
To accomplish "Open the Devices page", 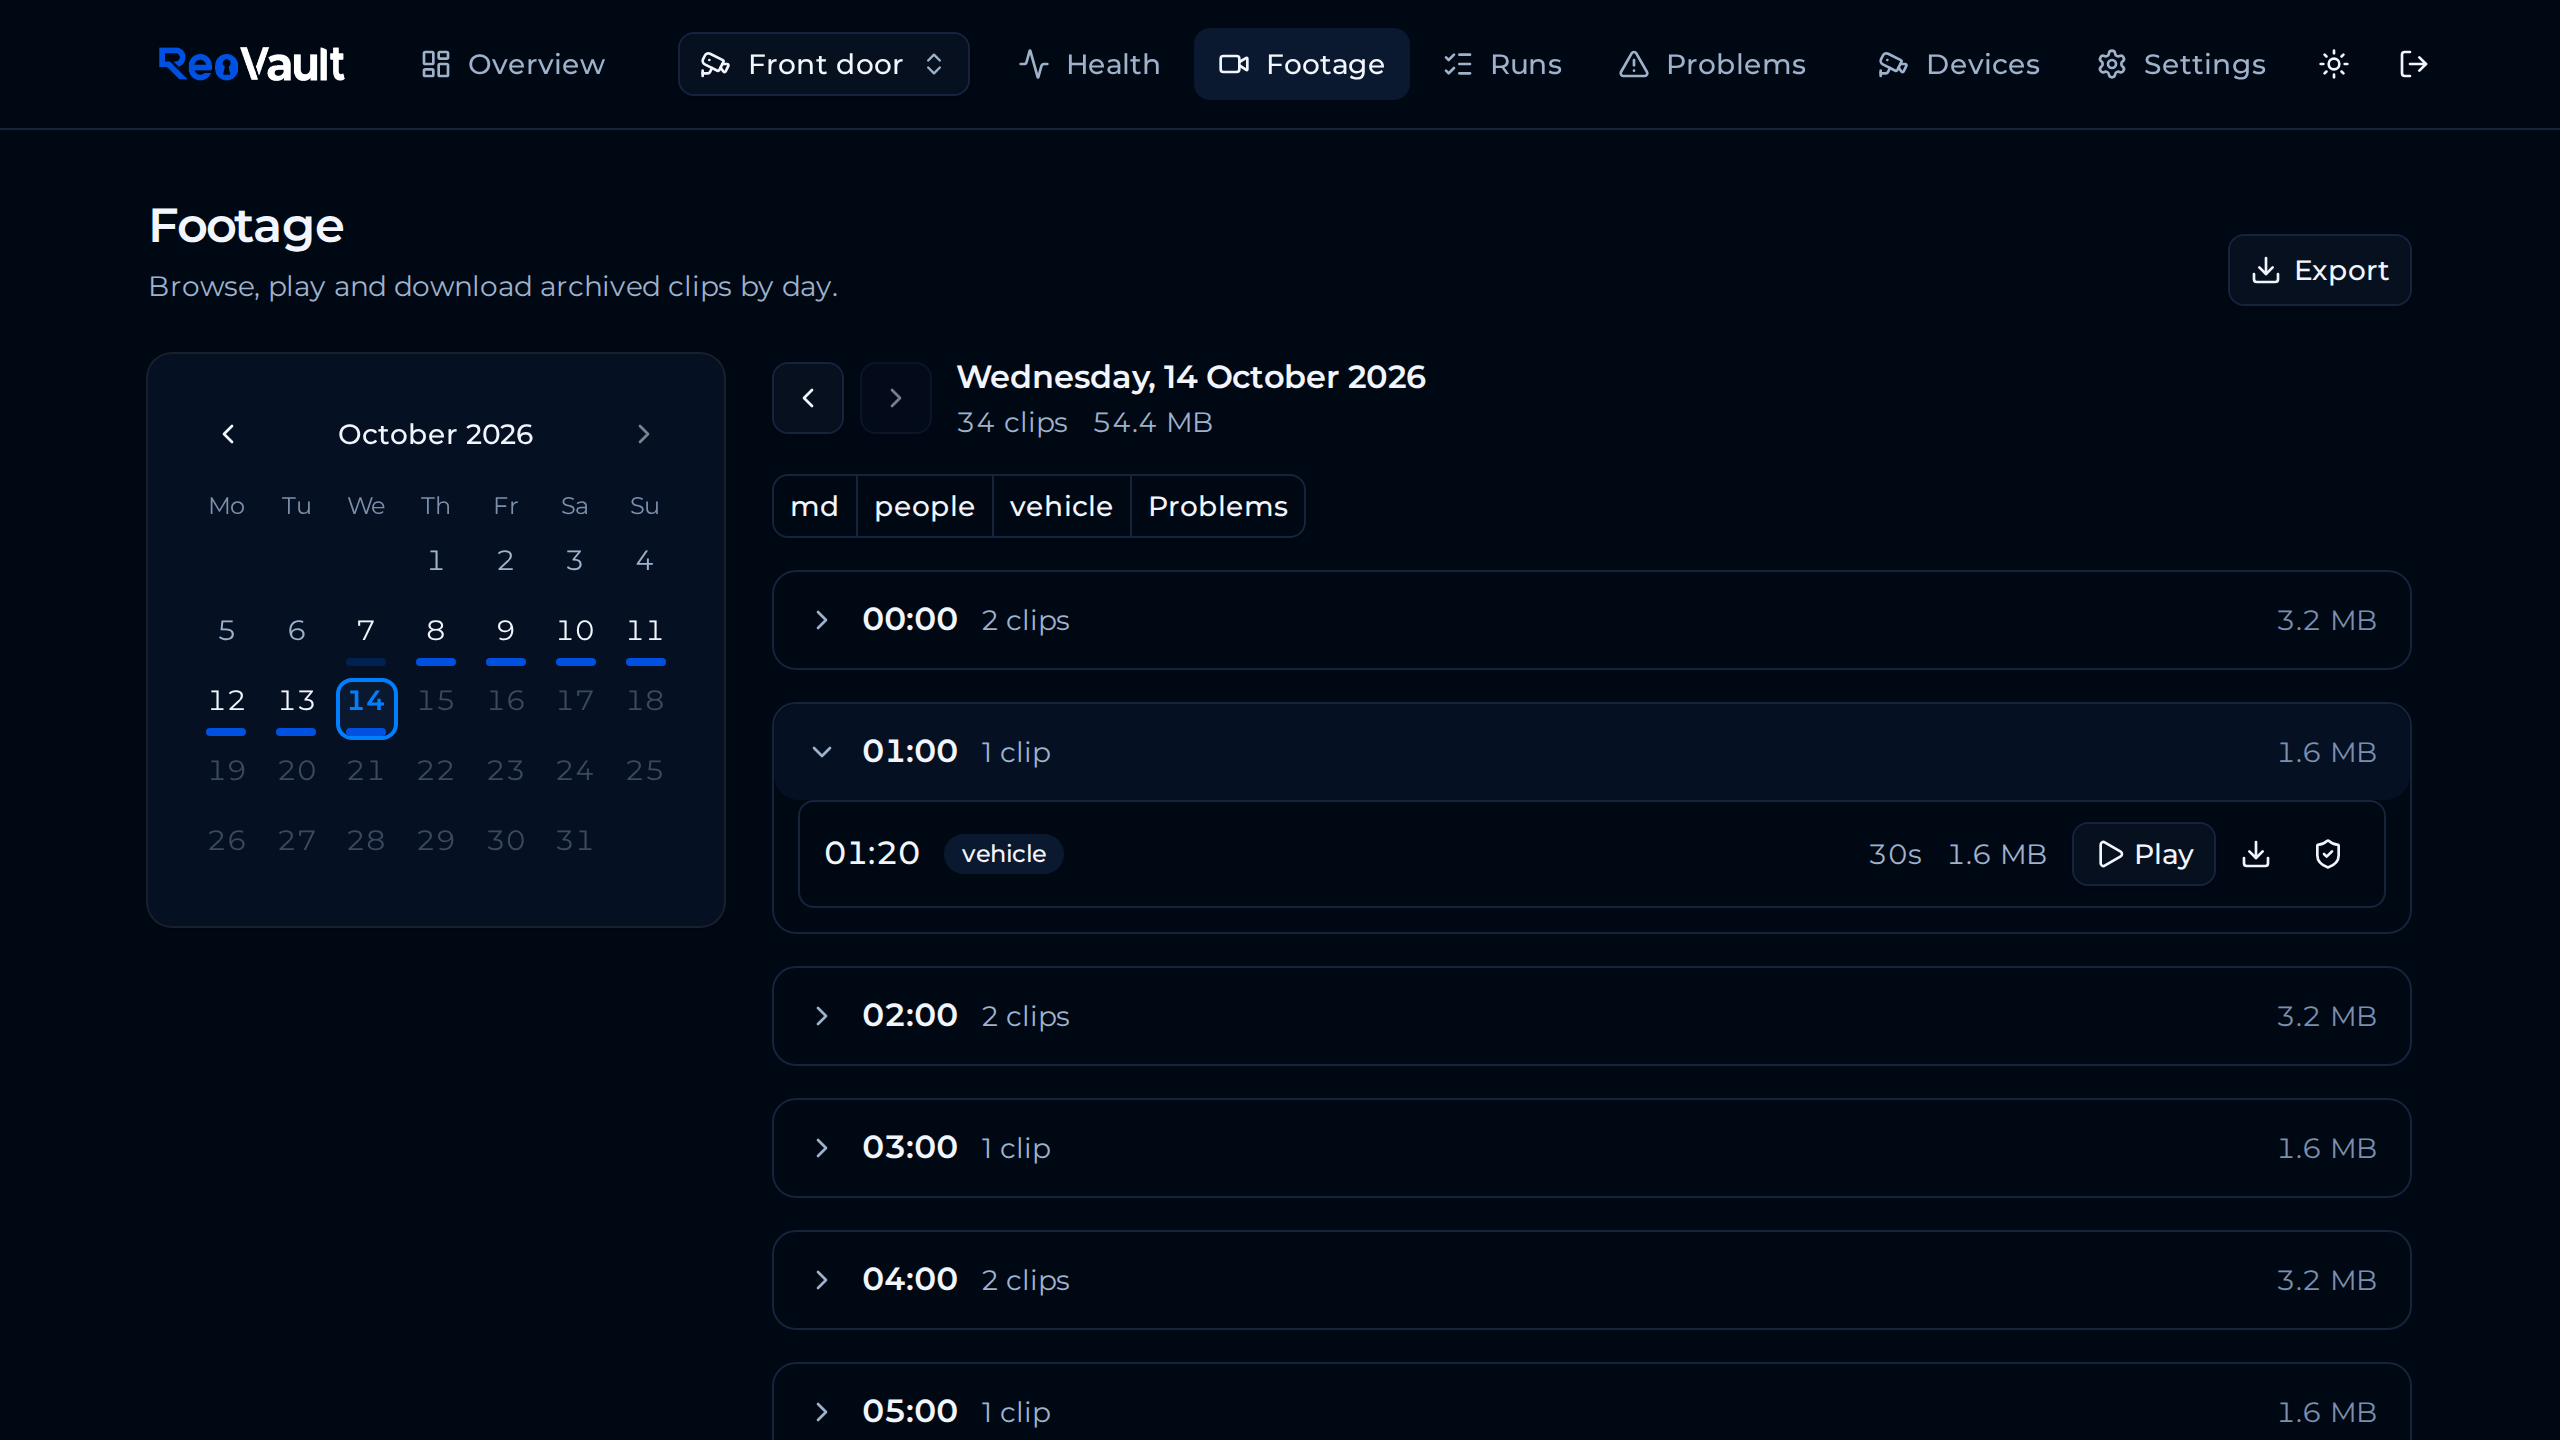I will [x=1959, y=64].
